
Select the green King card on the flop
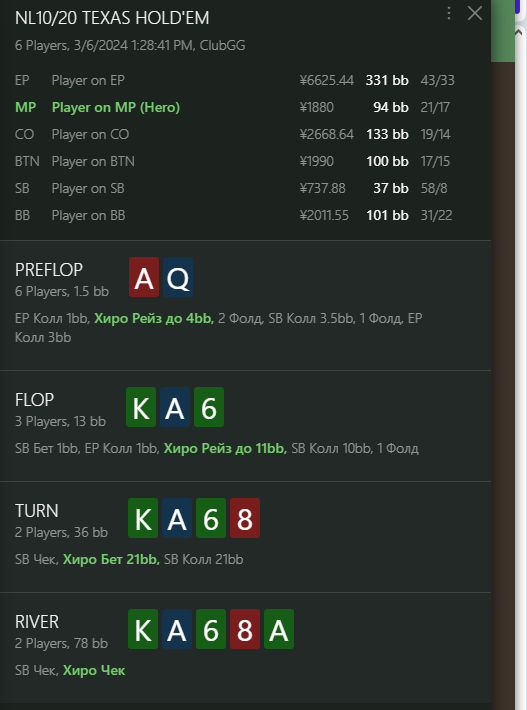click(x=141, y=407)
